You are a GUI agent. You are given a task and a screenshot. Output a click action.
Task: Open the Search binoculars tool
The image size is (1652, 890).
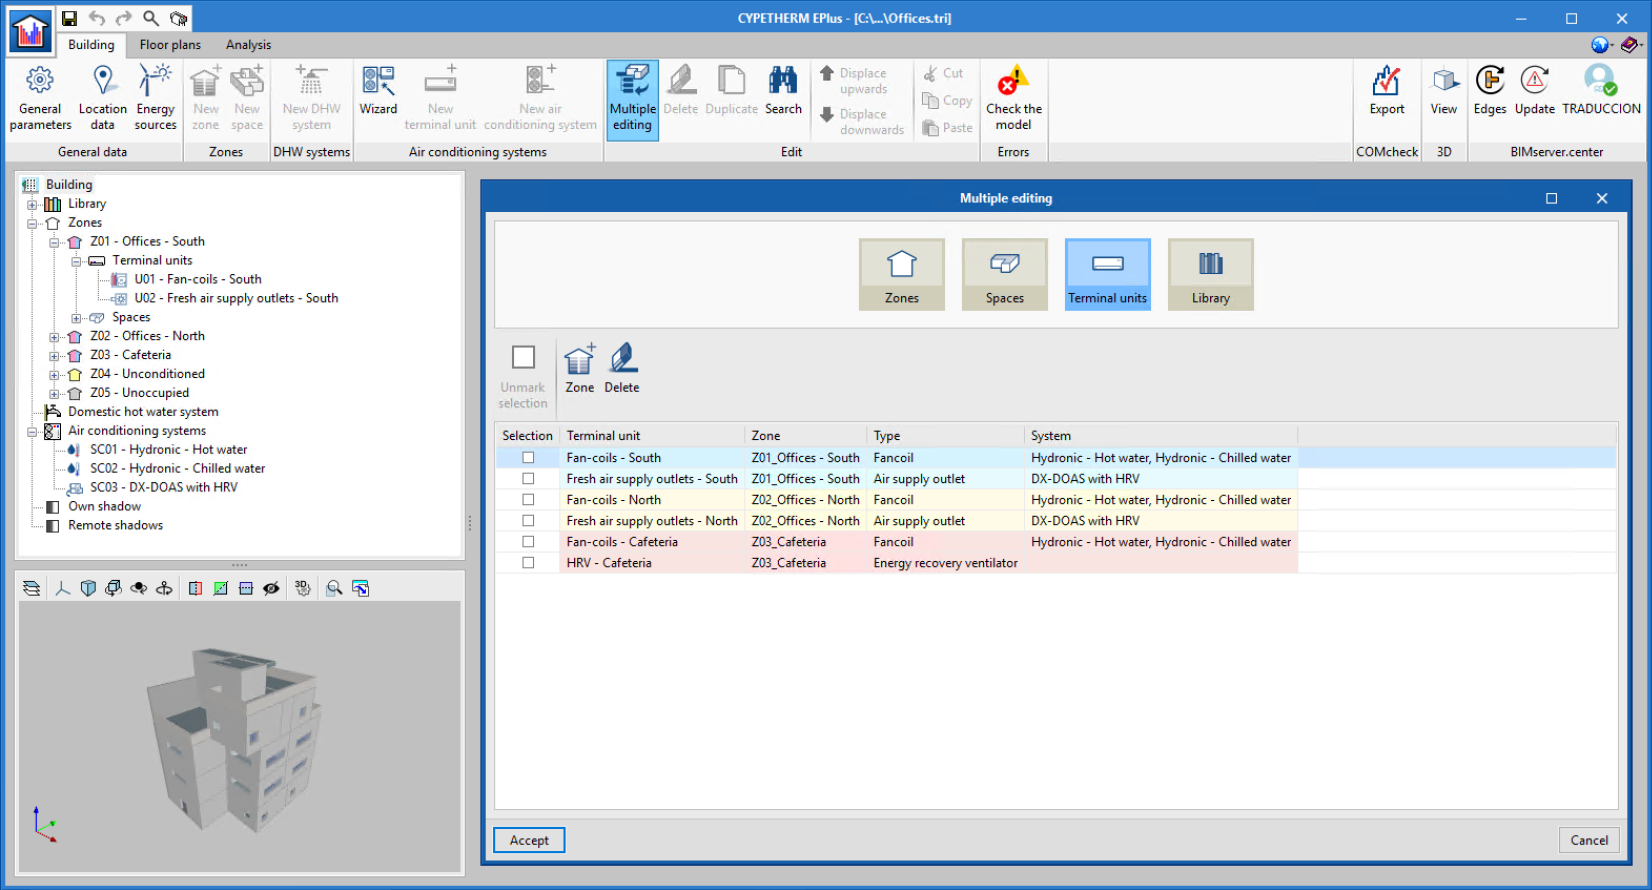point(783,91)
